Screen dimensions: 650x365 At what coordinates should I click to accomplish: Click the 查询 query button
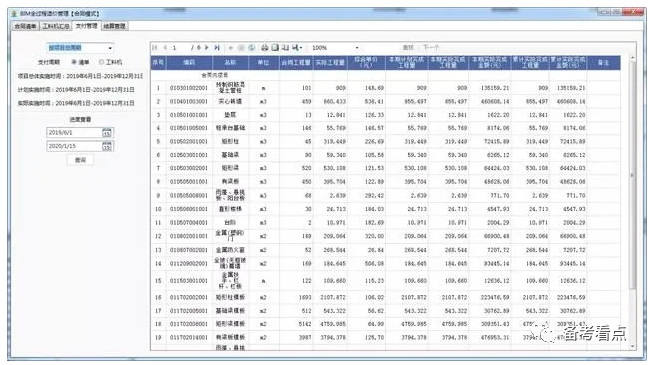tap(80, 160)
